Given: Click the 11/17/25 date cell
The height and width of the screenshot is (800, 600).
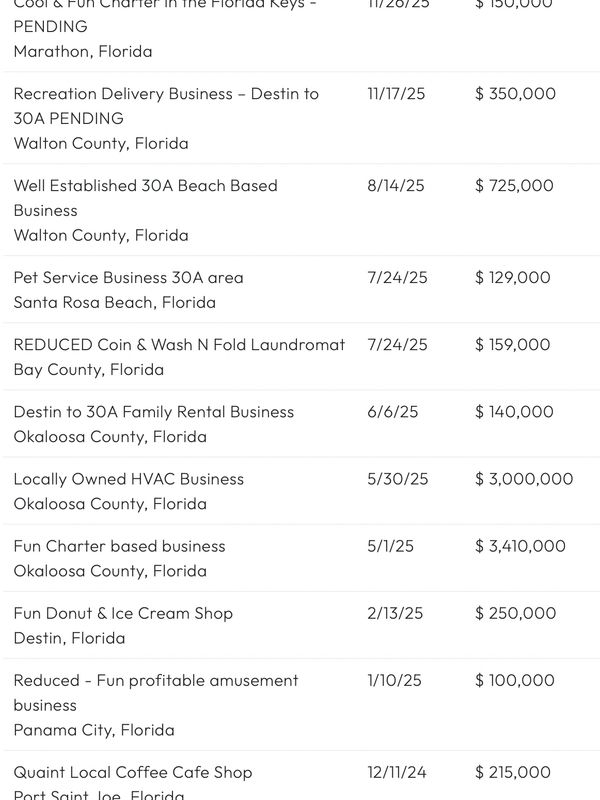Looking at the screenshot, I should (x=396, y=93).
